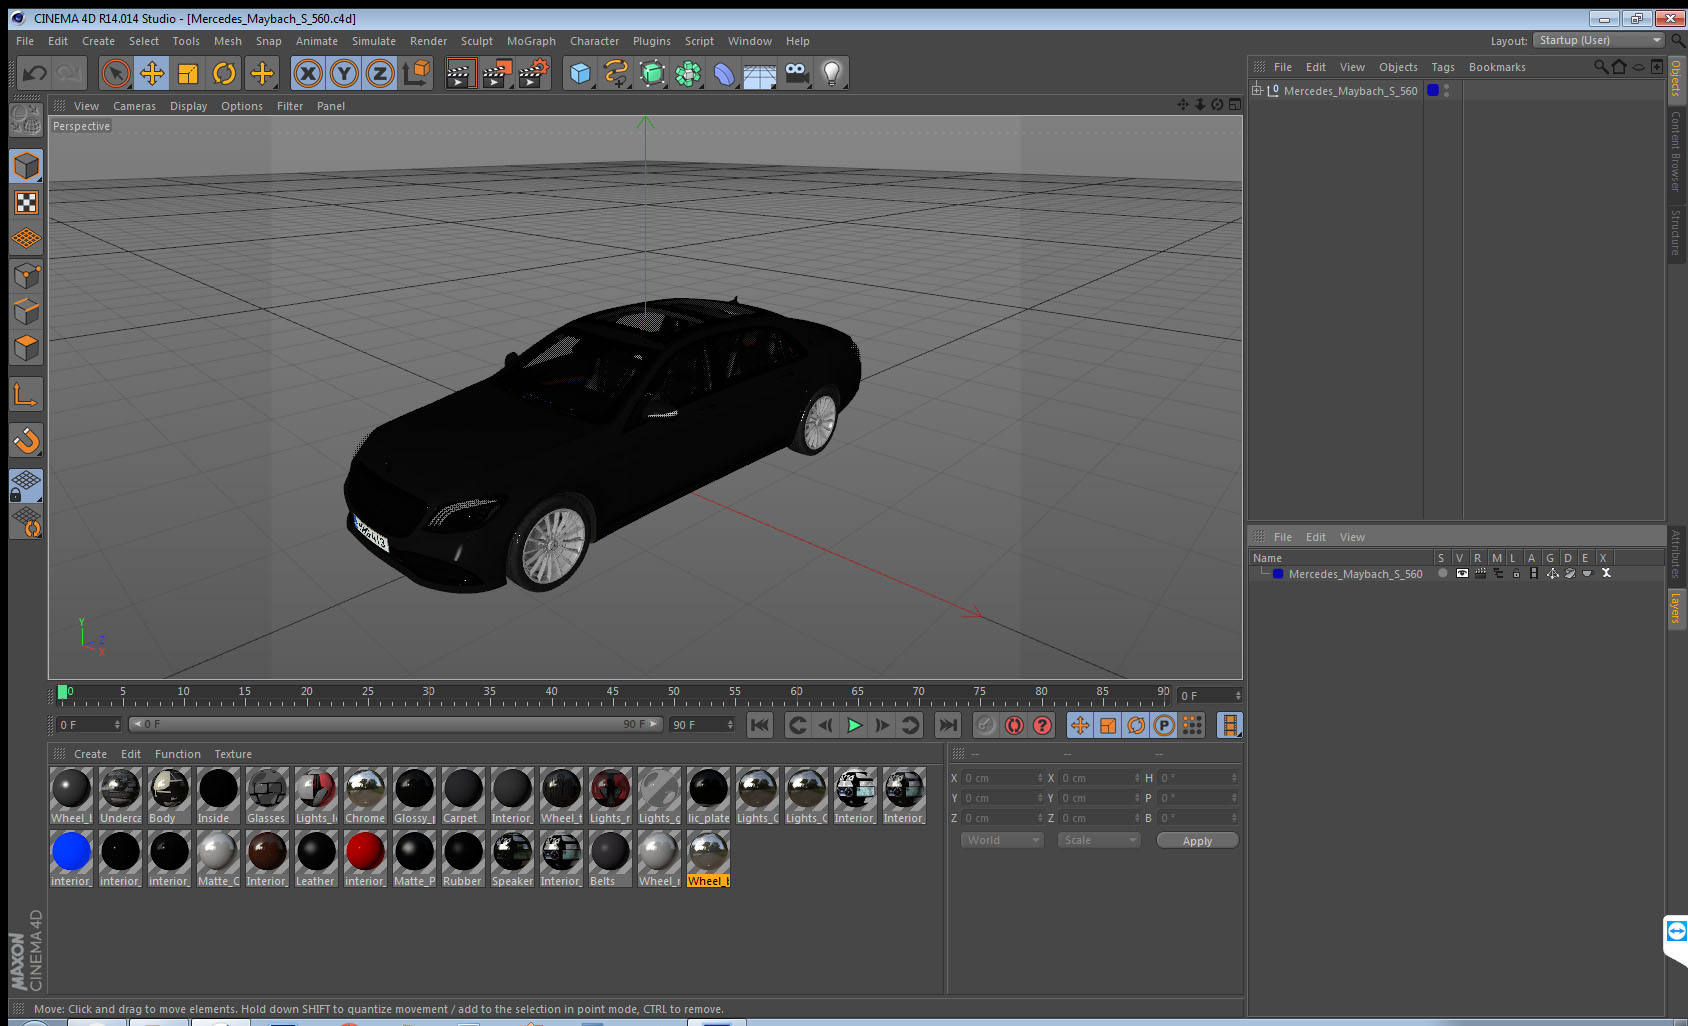The height and width of the screenshot is (1026, 1688).
Task: Open the Layout Startup dropdown
Action: coord(1598,40)
